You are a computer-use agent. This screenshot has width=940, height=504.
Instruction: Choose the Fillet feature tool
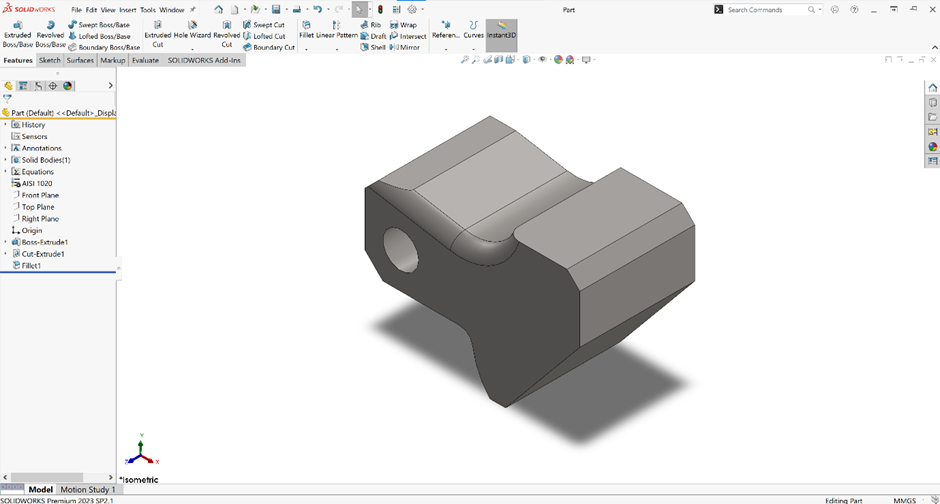tap(306, 30)
